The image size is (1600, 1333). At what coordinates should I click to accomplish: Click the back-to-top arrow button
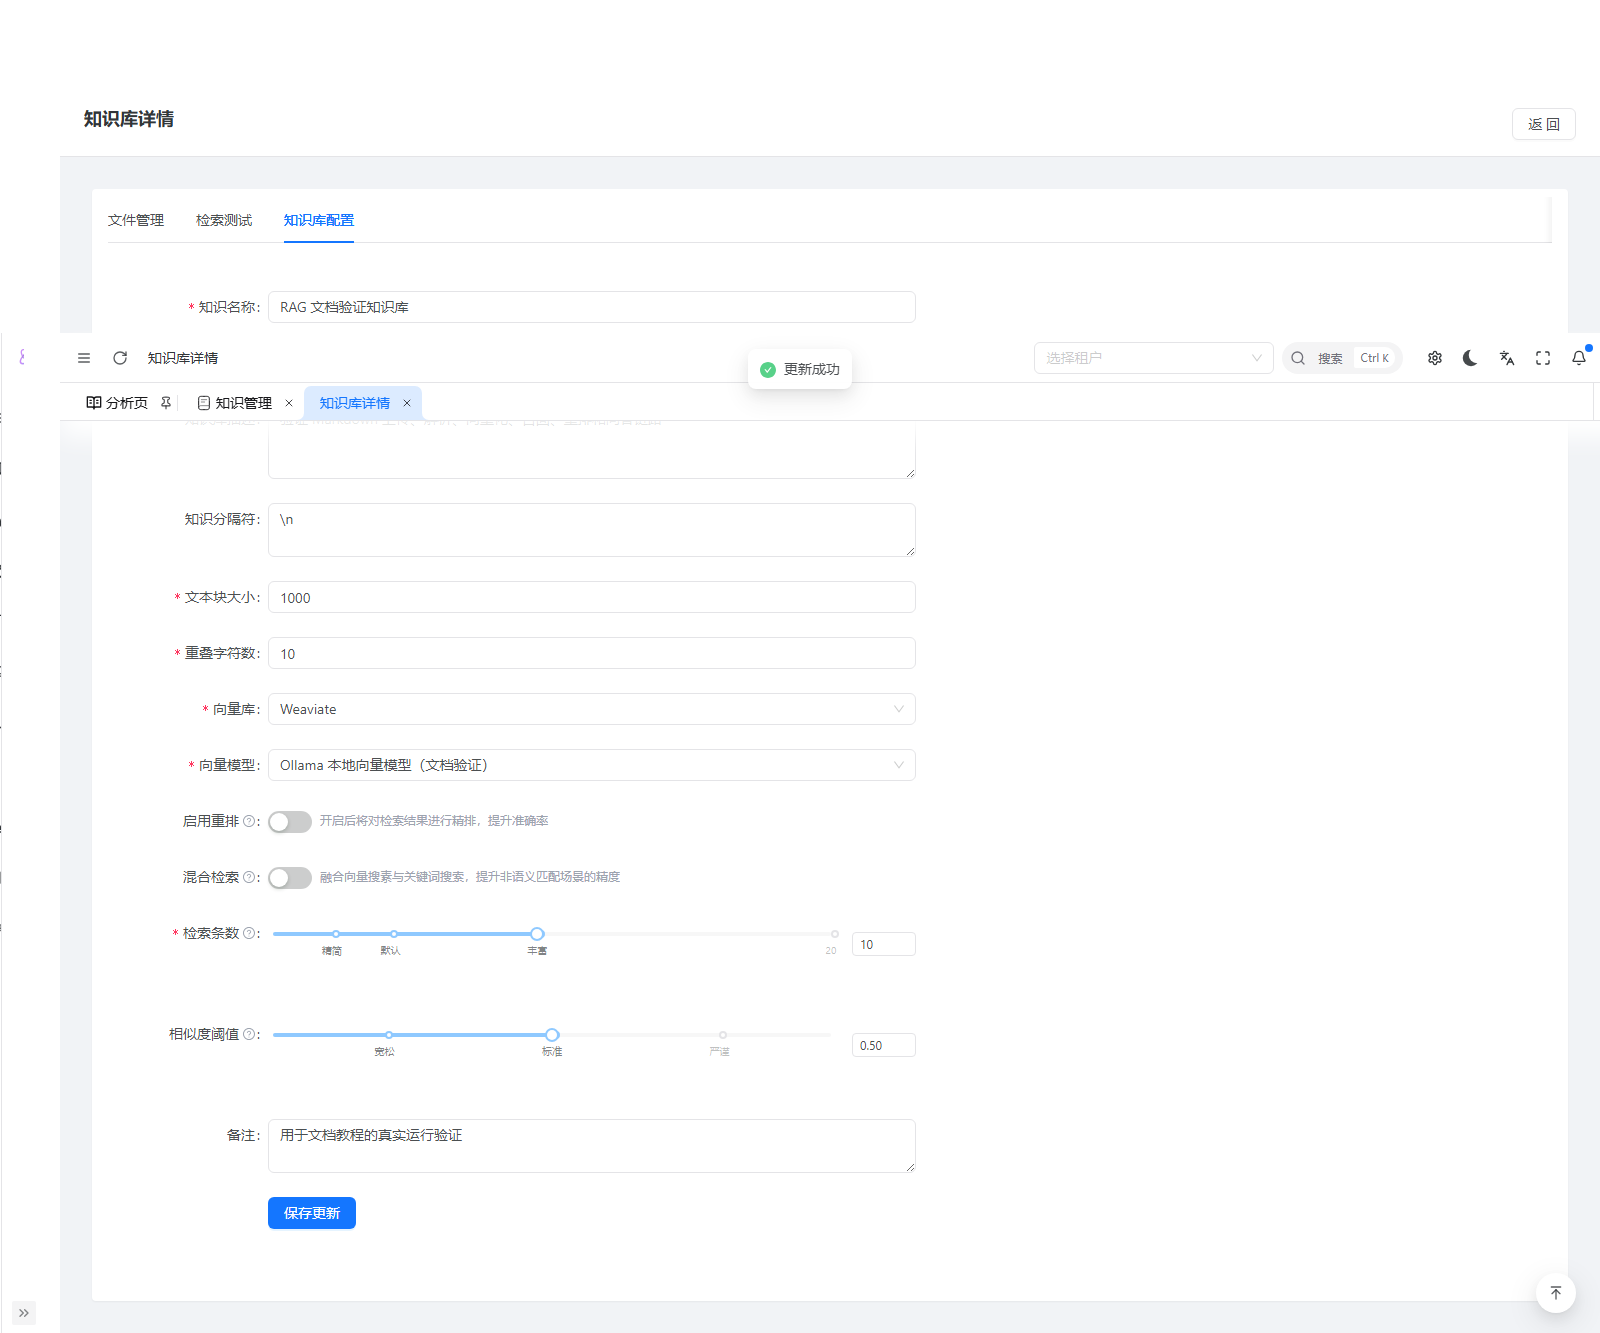(x=1556, y=1293)
